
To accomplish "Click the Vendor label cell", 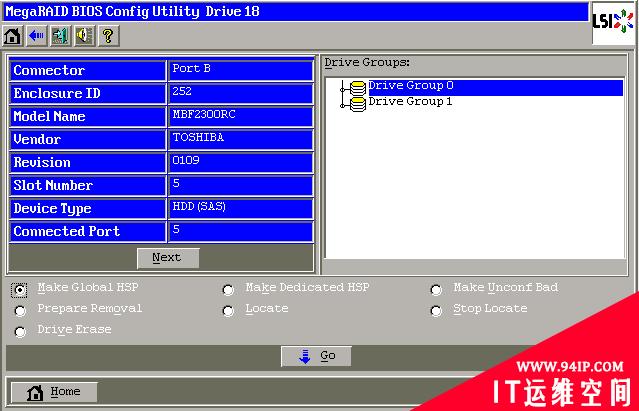I will (88, 139).
